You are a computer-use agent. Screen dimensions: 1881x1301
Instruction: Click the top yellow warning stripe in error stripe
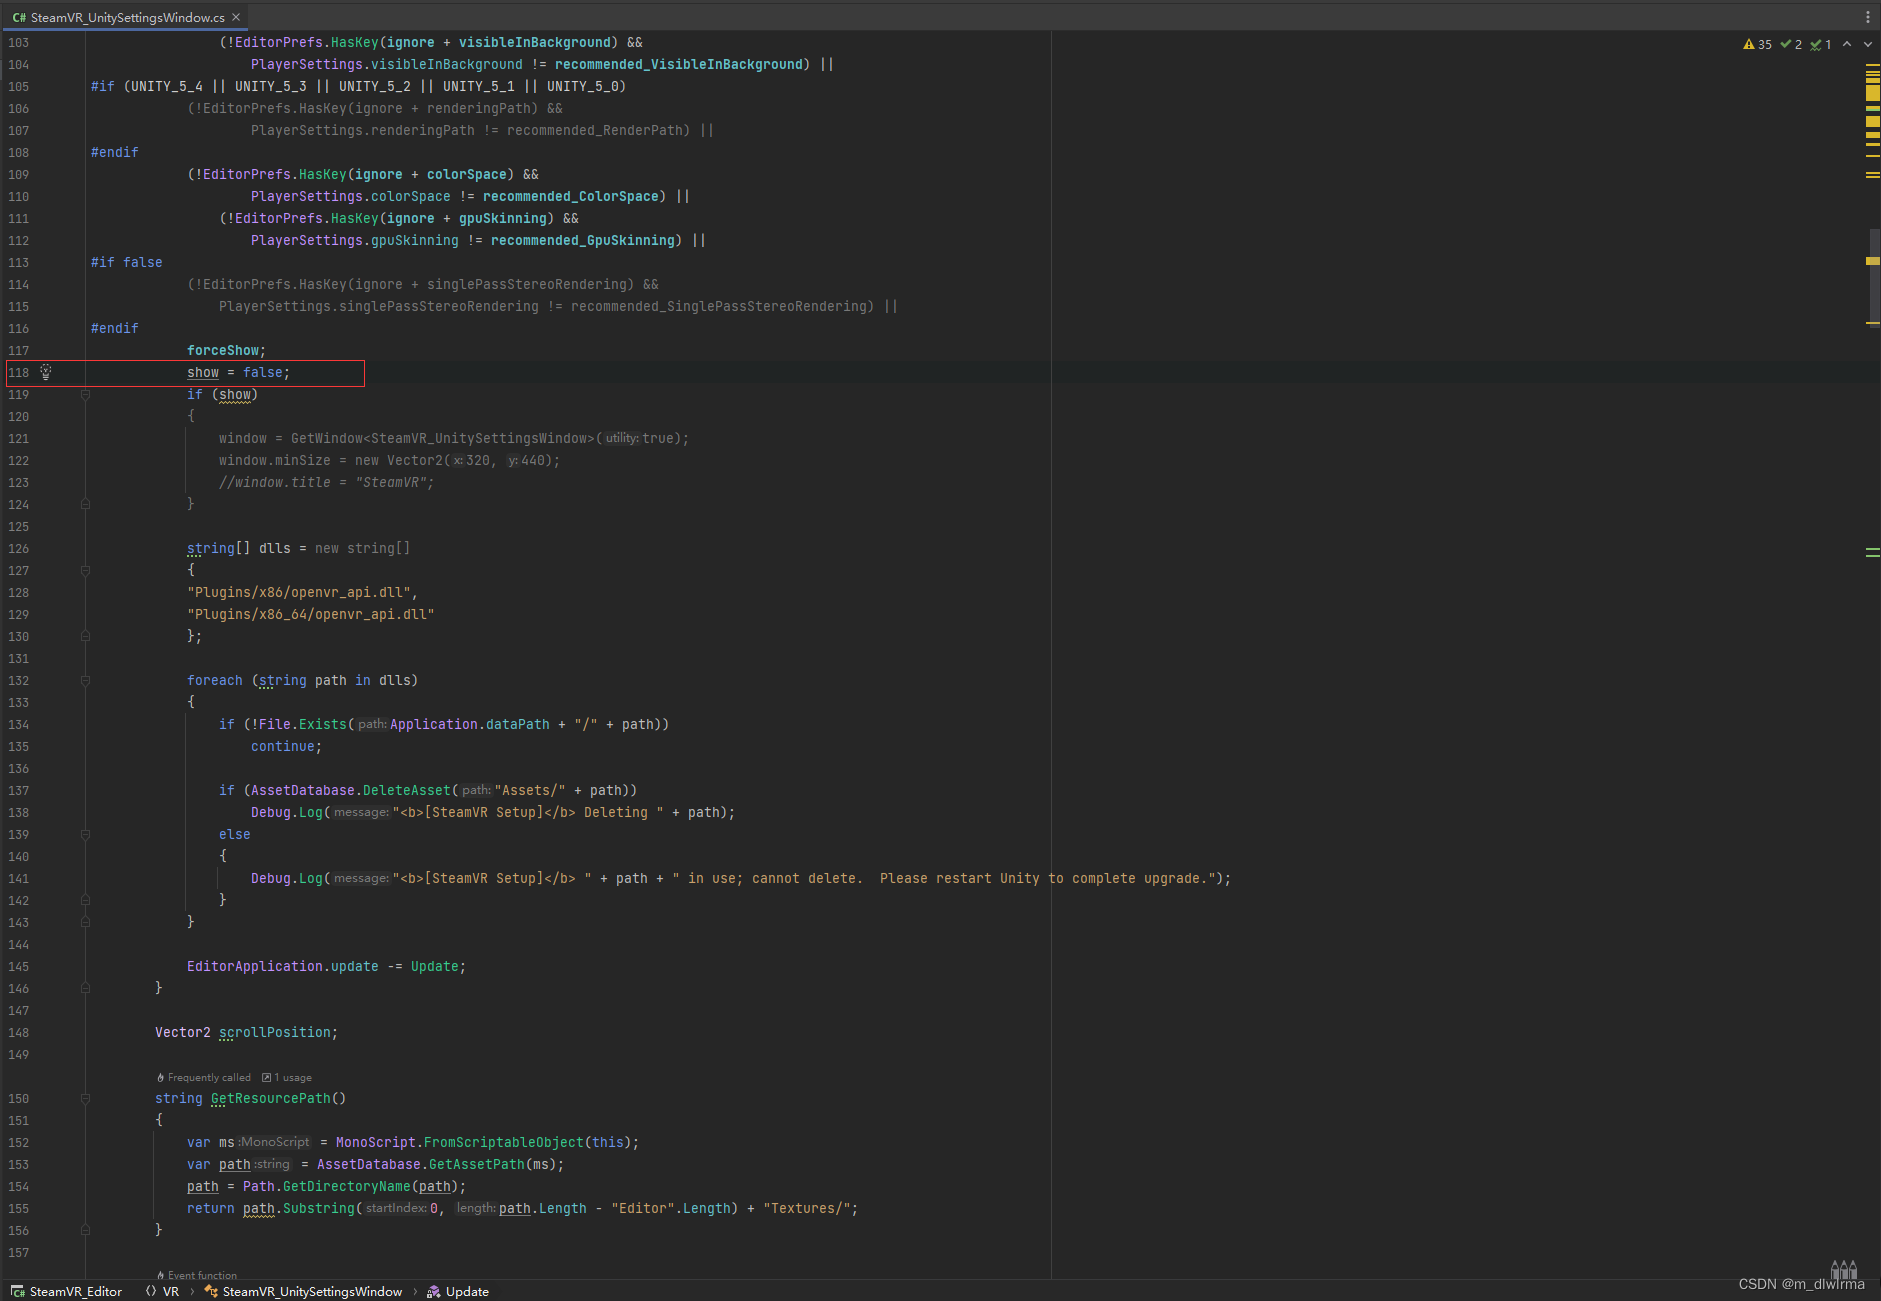pyautogui.click(x=1873, y=66)
